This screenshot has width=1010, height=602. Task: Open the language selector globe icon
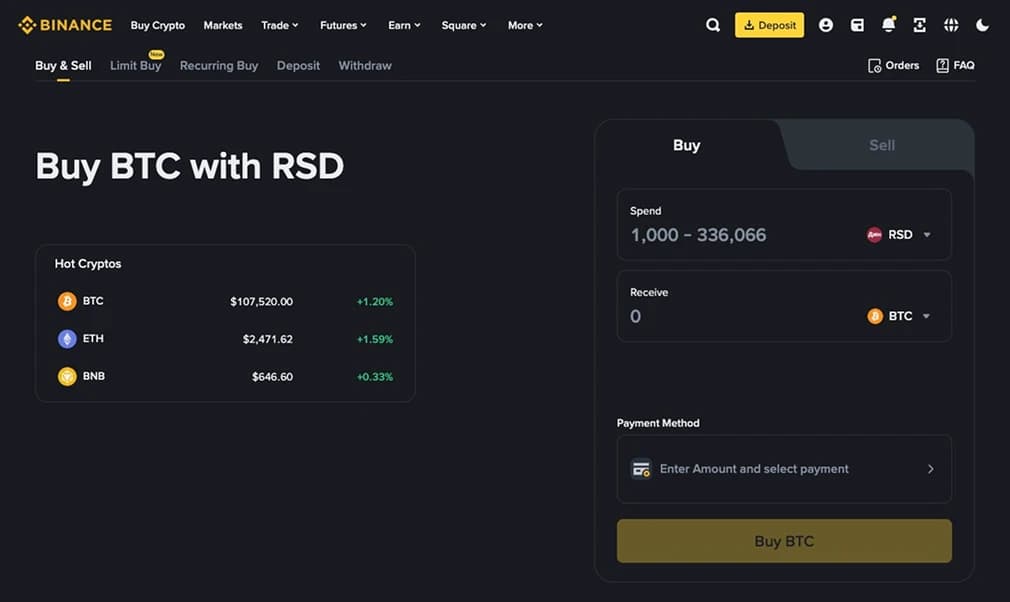(x=950, y=24)
